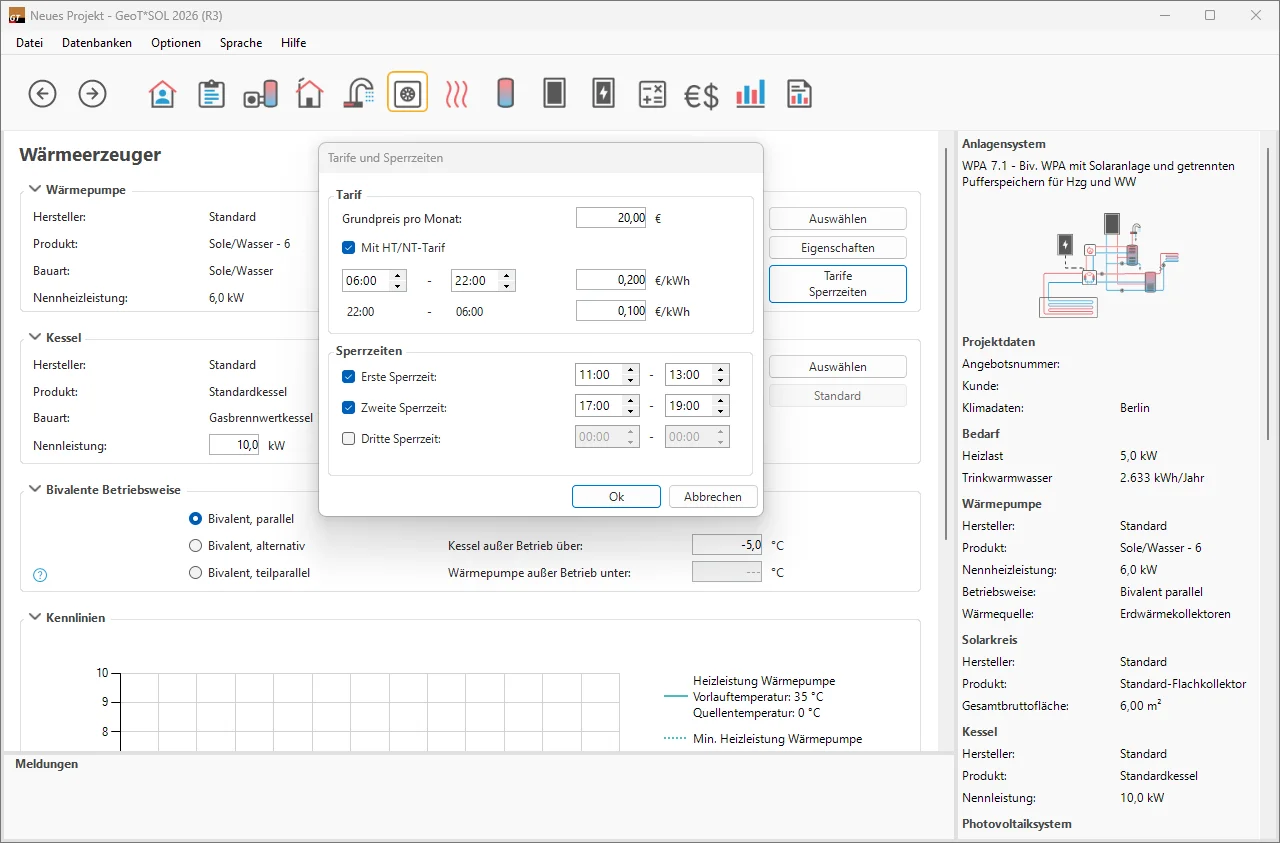1280x843 pixels.
Task: Click the Grundpreis pro Monat input field
Action: [x=611, y=218]
